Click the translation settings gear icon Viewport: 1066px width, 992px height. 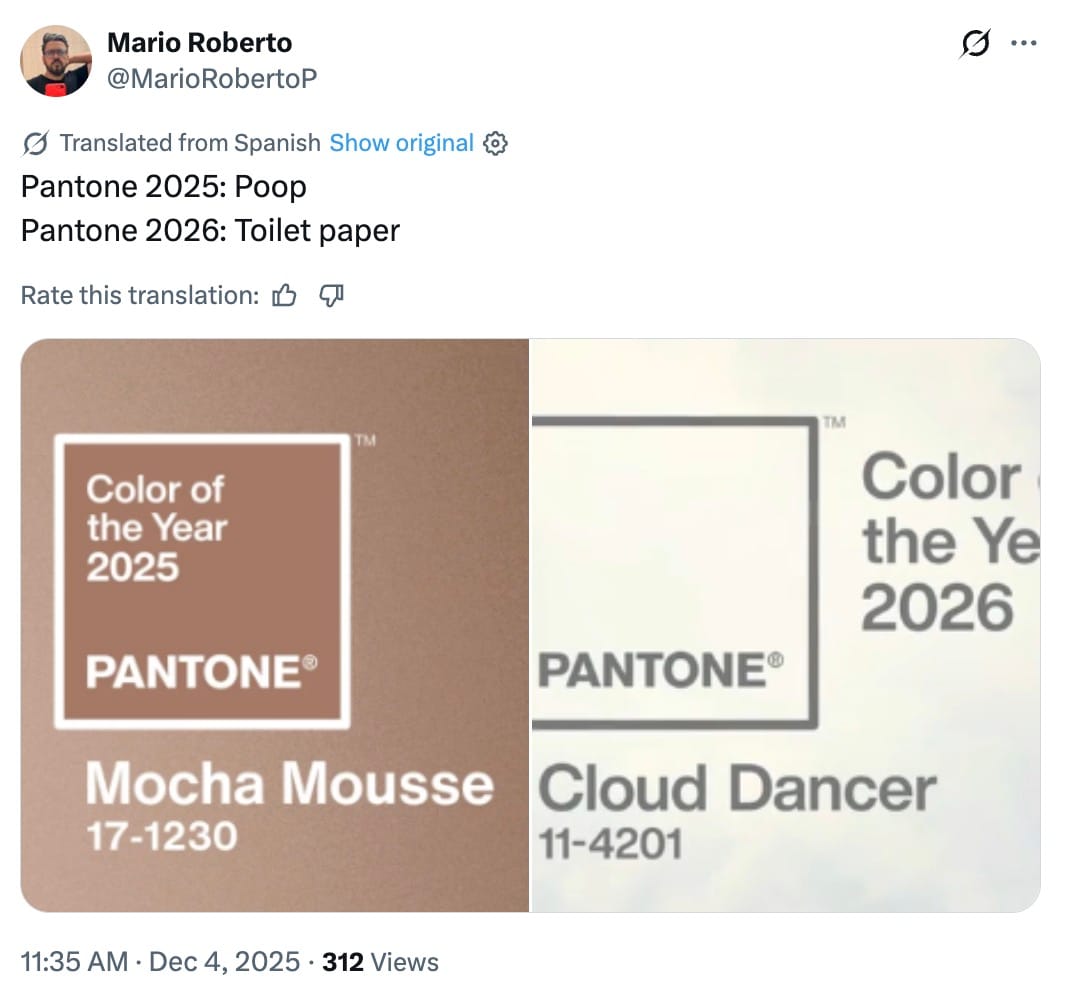click(x=495, y=144)
